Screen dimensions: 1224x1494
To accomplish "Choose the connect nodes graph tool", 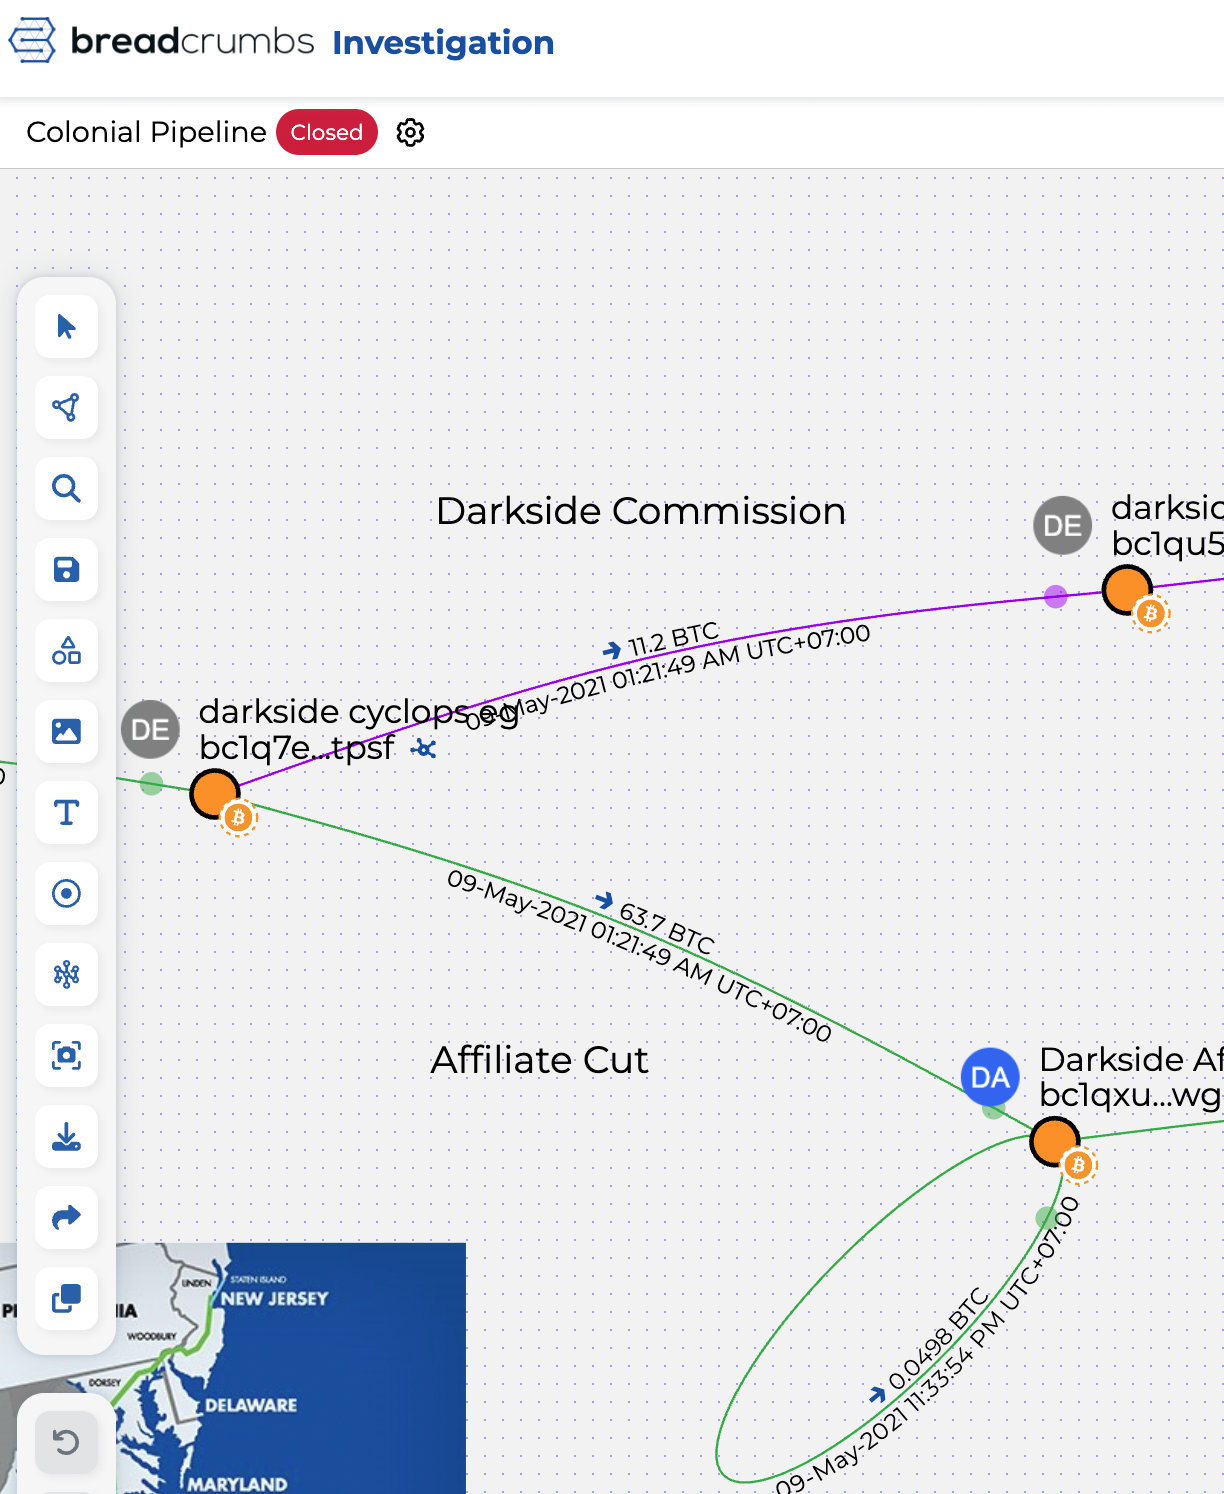I will point(66,408).
